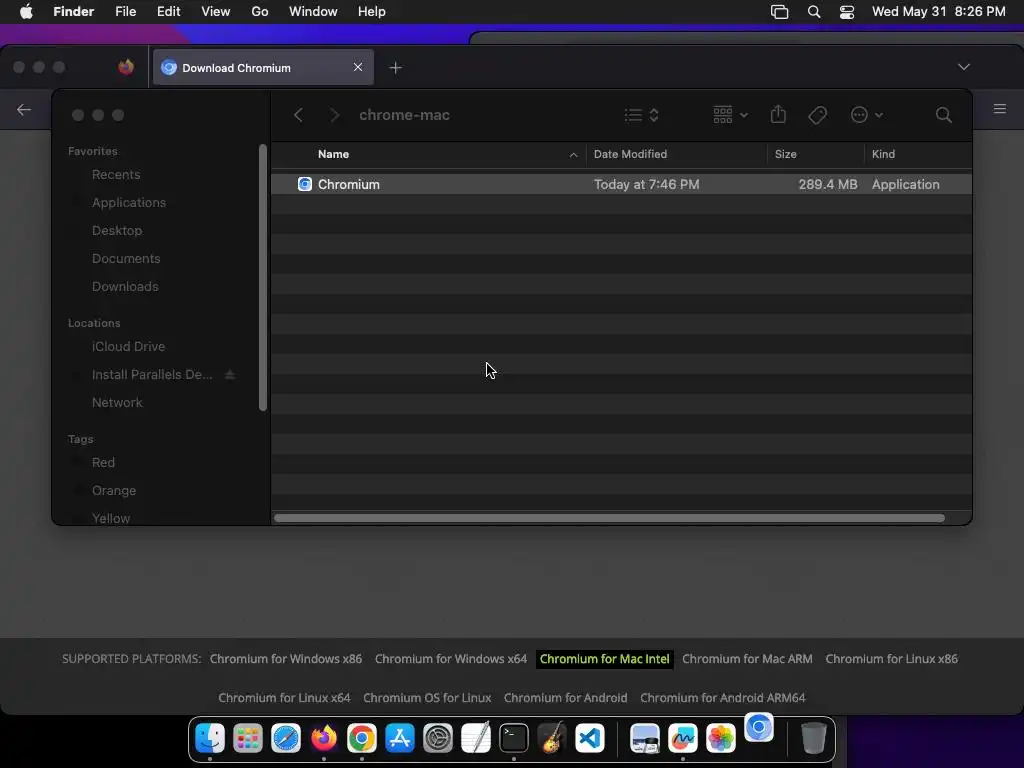Open Visual Studio Code from the Dock

click(590, 739)
